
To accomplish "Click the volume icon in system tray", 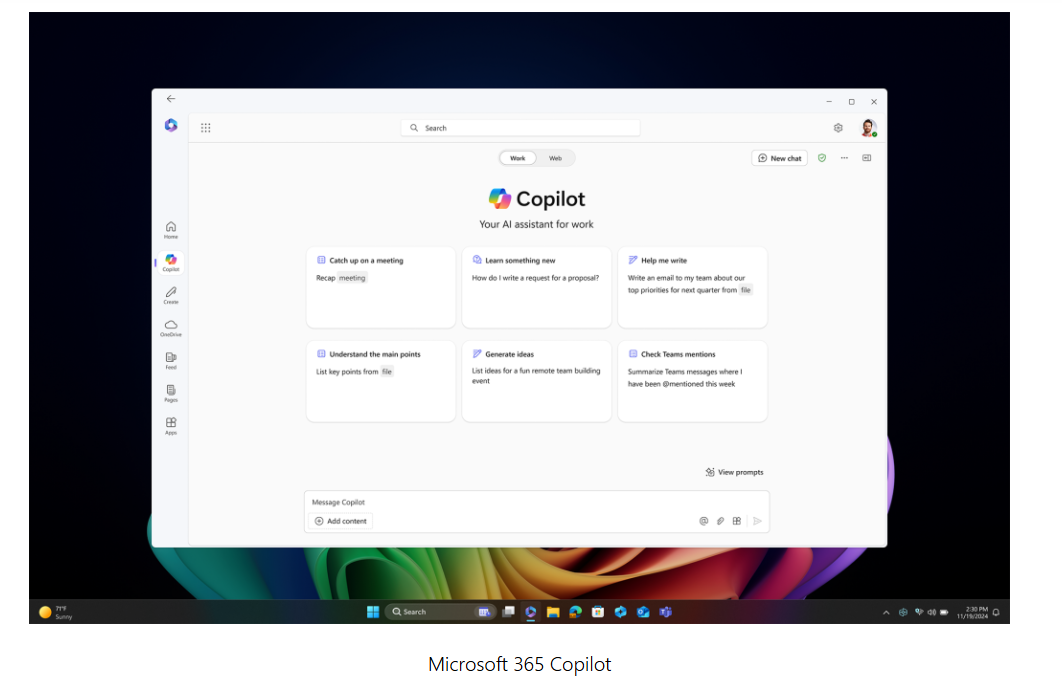I will (931, 612).
